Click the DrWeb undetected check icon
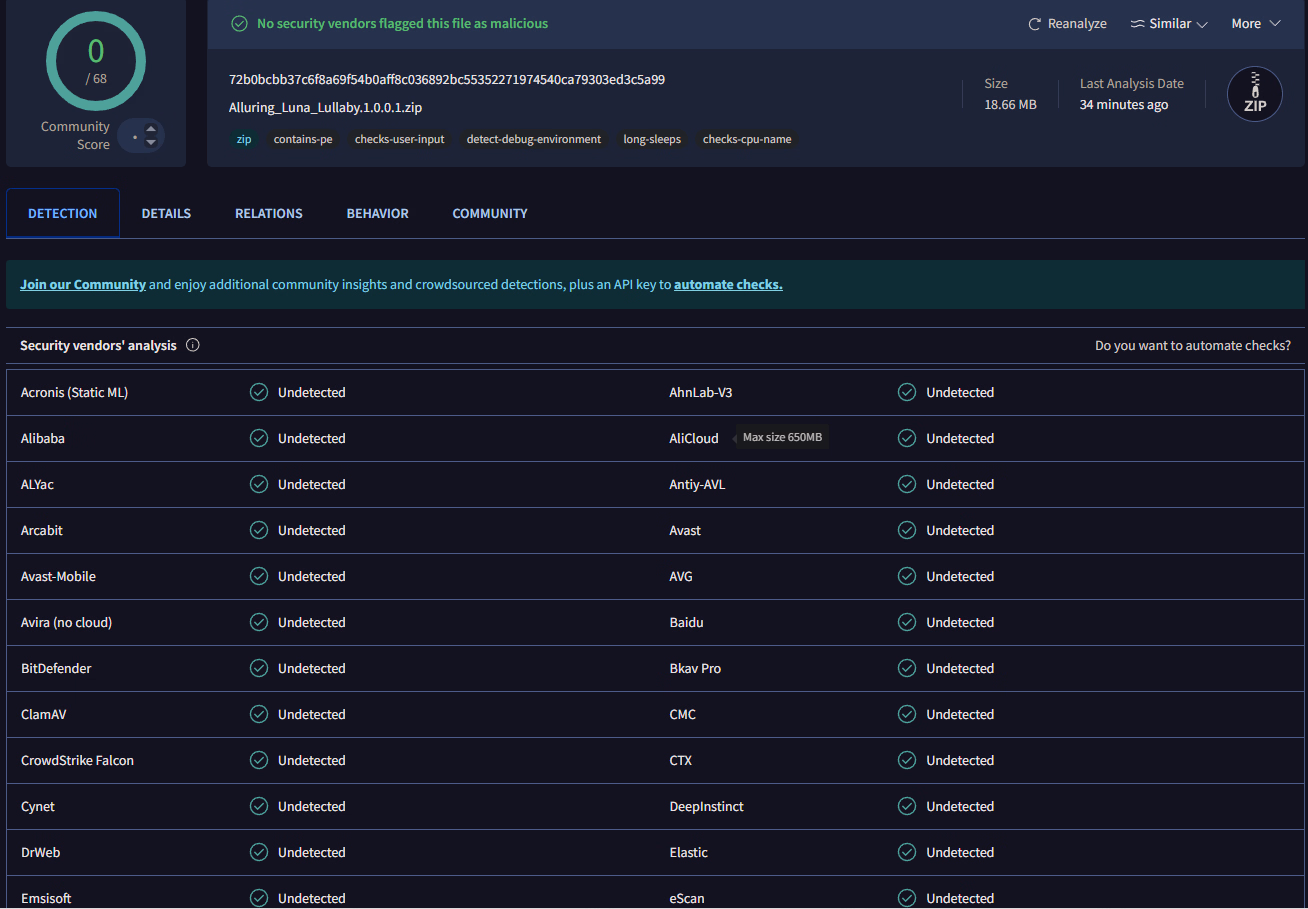 (259, 852)
